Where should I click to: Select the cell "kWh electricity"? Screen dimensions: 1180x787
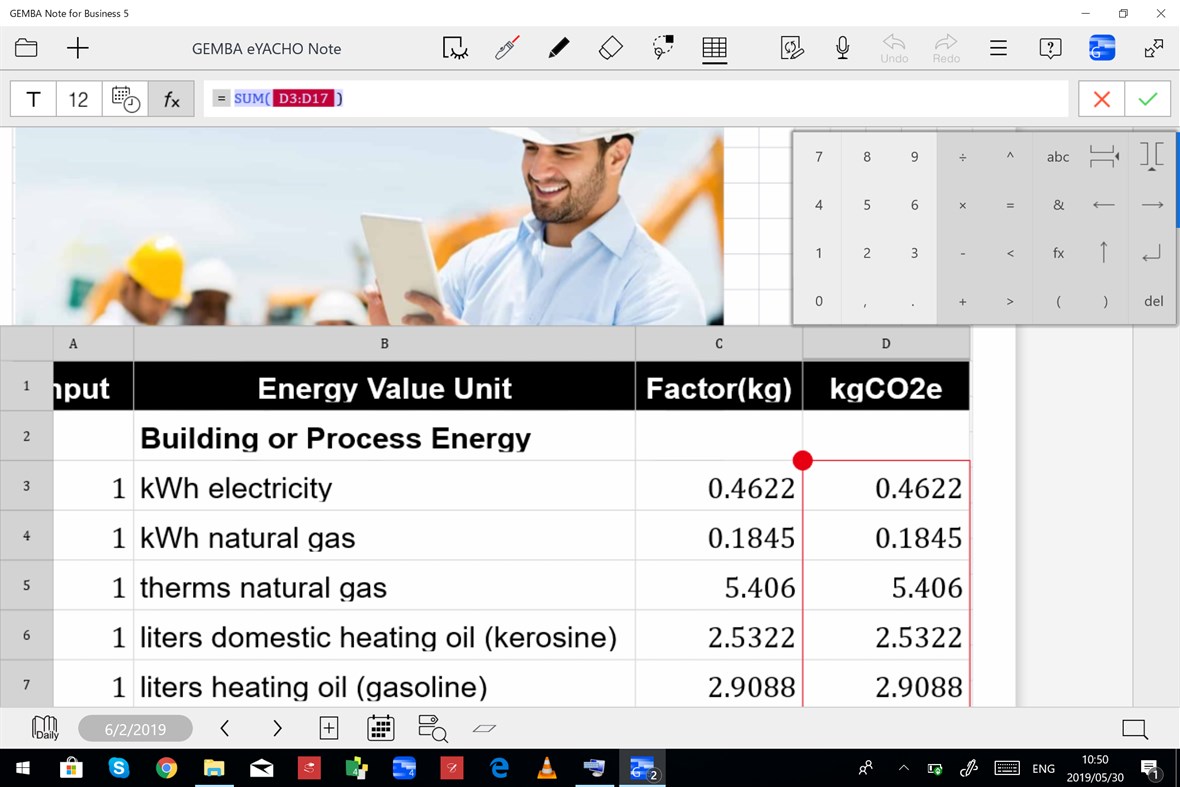coord(385,488)
